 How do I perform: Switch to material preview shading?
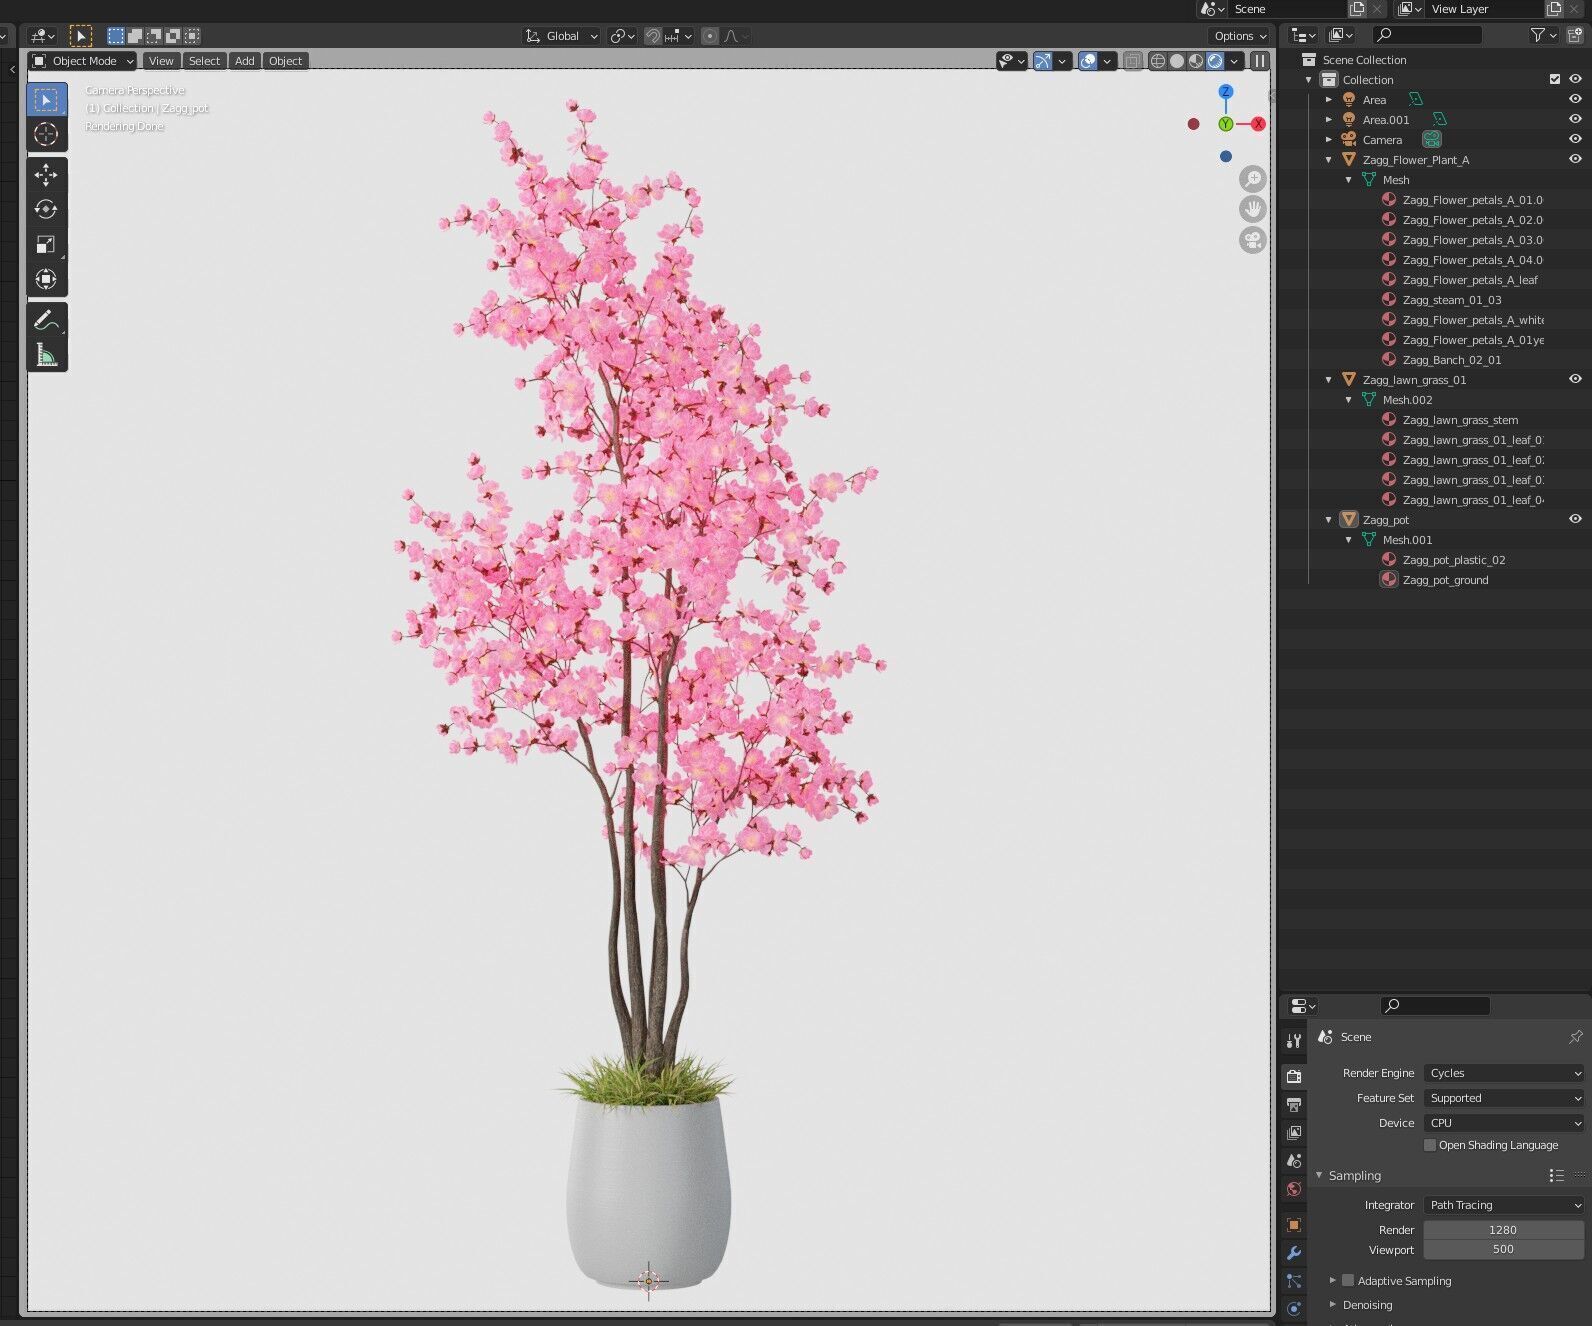tap(1196, 61)
